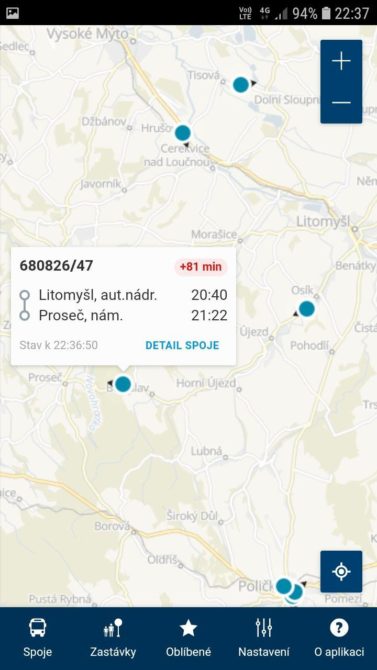The width and height of the screenshot is (377, 670).
Task: Open Oblíbené star favorites
Action: tap(188, 638)
